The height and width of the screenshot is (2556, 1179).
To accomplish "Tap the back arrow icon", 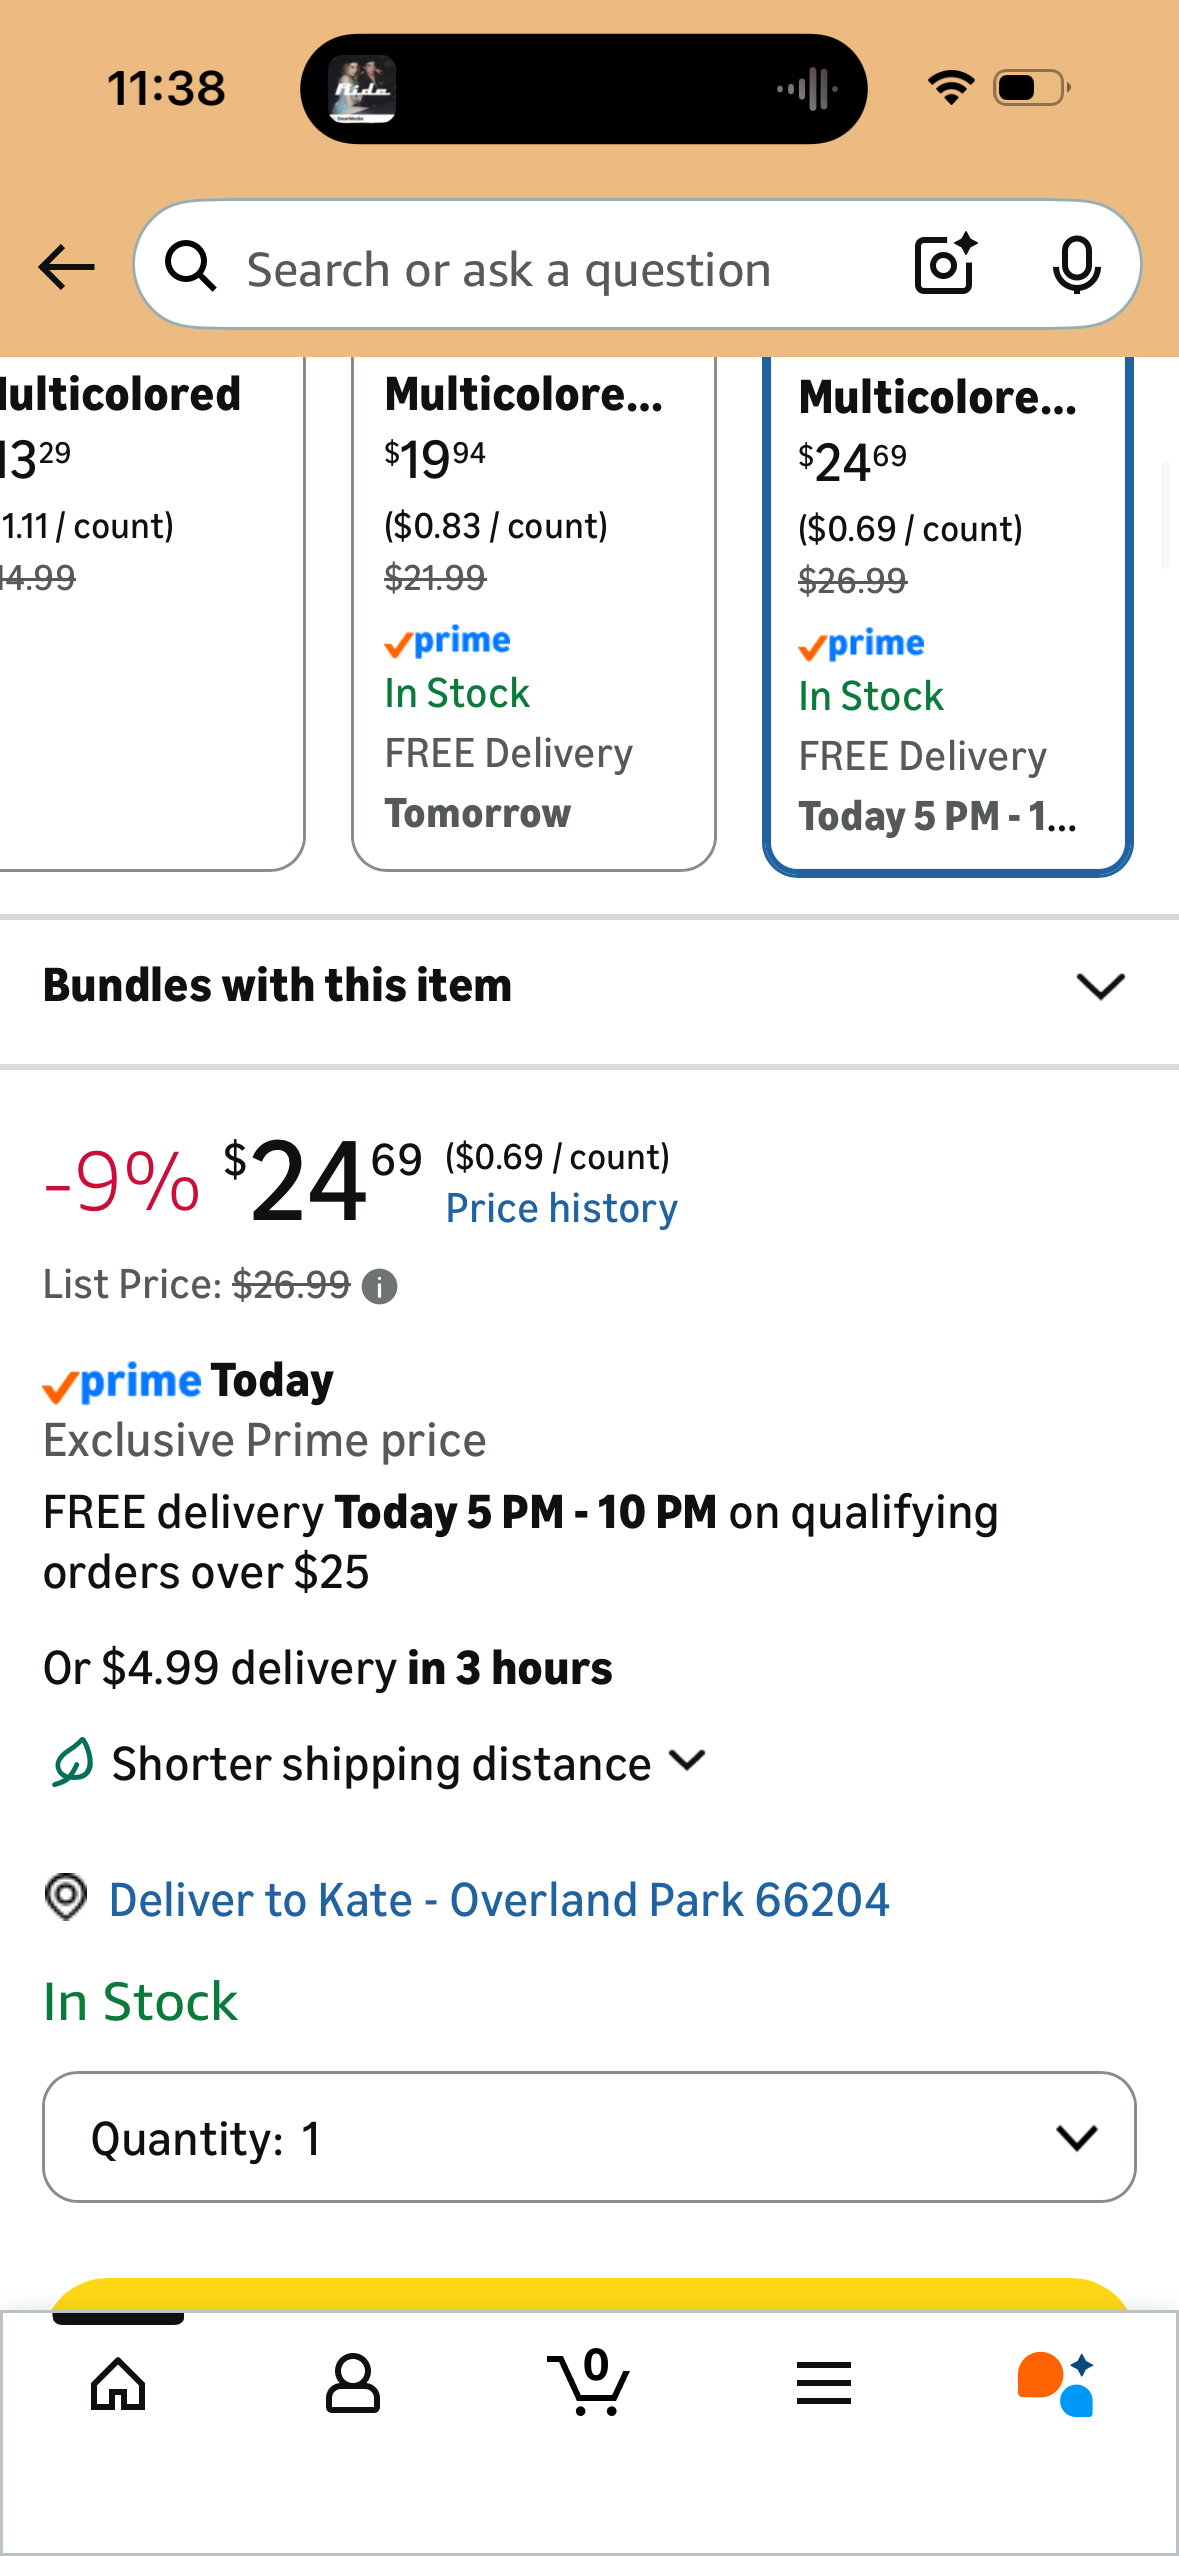I will [66, 267].
